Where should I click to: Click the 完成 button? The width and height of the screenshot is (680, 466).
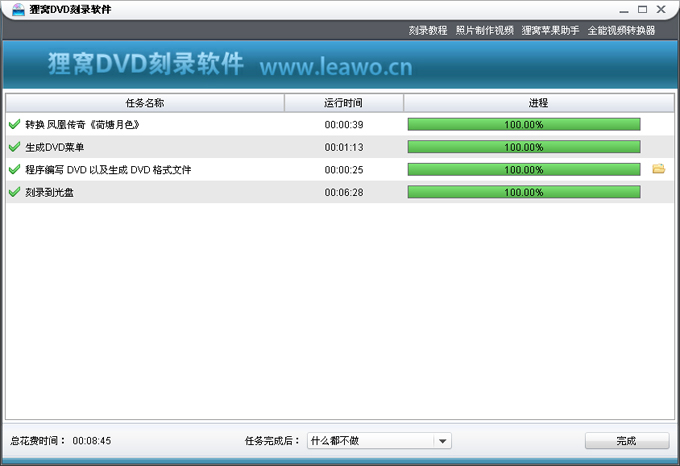point(627,441)
